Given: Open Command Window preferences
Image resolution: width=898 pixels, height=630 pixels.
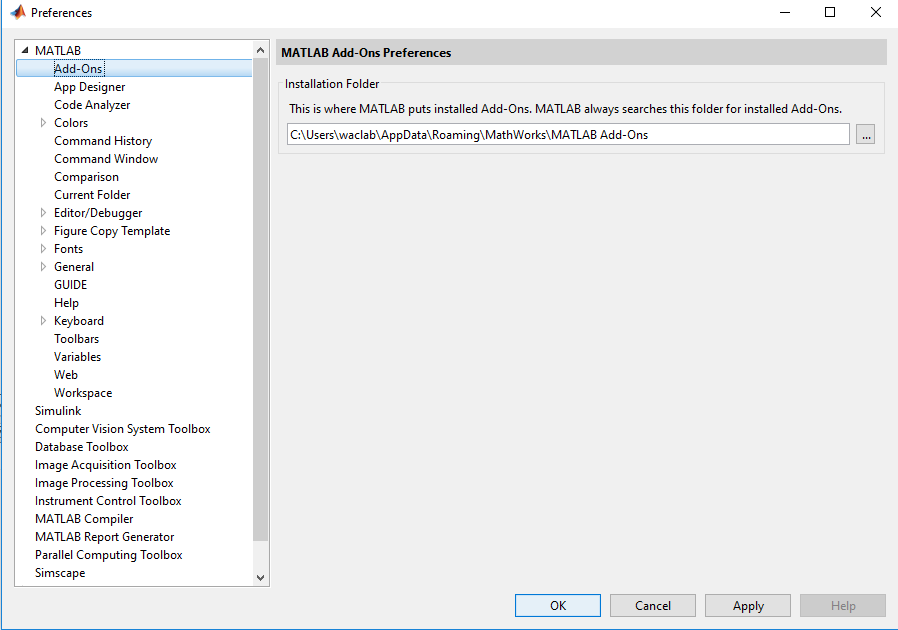Looking at the screenshot, I should coord(106,159).
